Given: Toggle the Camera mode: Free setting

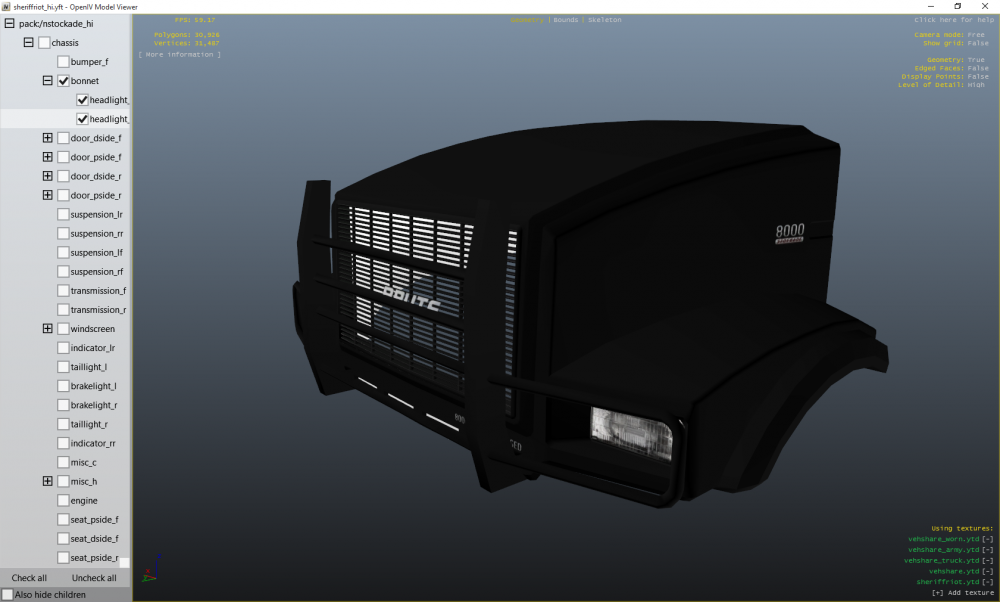Looking at the screenshot, I should pyautogui.click(x=950, y=35).
